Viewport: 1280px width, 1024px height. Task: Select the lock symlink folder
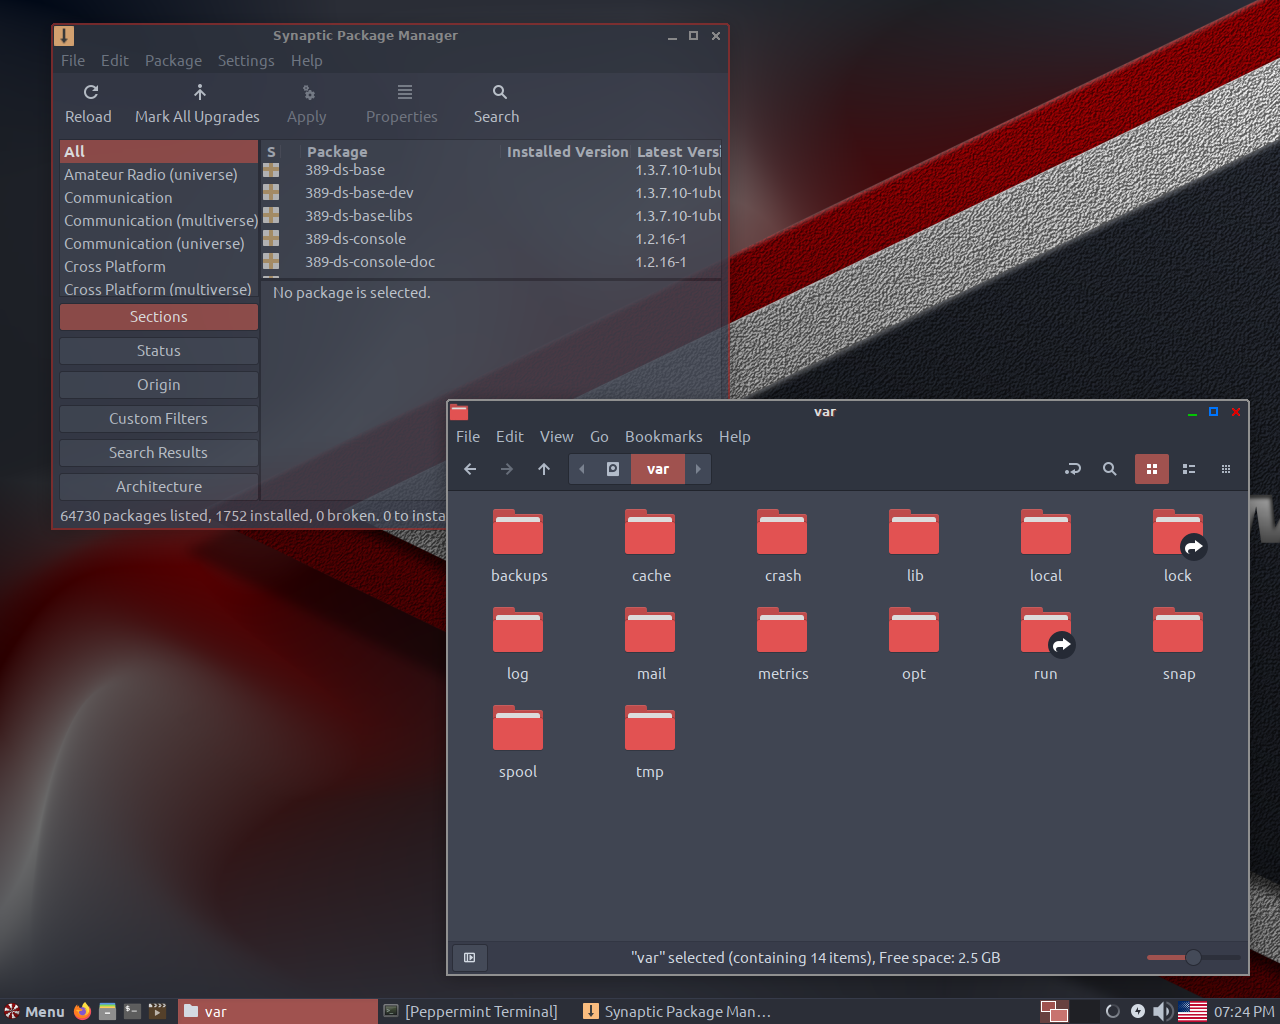1178,546
